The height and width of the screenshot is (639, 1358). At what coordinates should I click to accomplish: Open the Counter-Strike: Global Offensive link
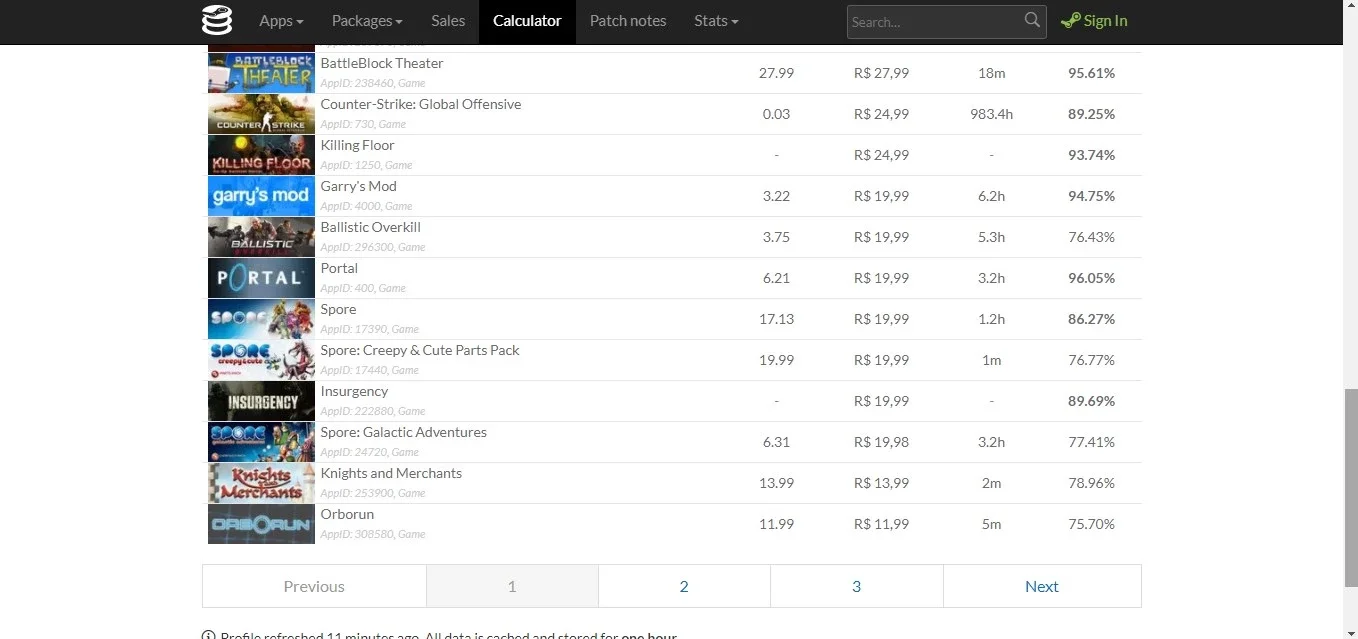click(420, 104)
